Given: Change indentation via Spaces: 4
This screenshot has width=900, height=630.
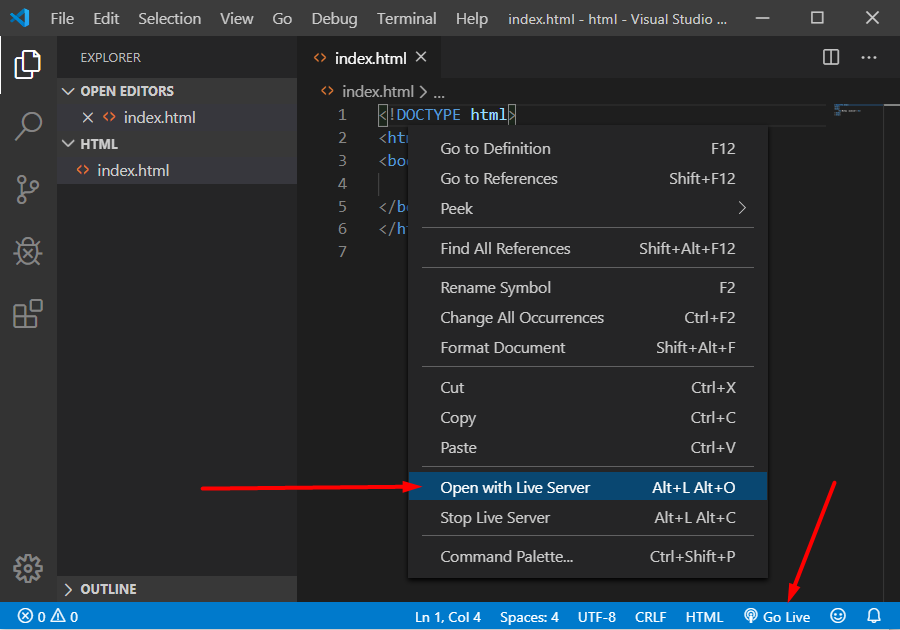Looking at the screenshot, I should (529, 617).
